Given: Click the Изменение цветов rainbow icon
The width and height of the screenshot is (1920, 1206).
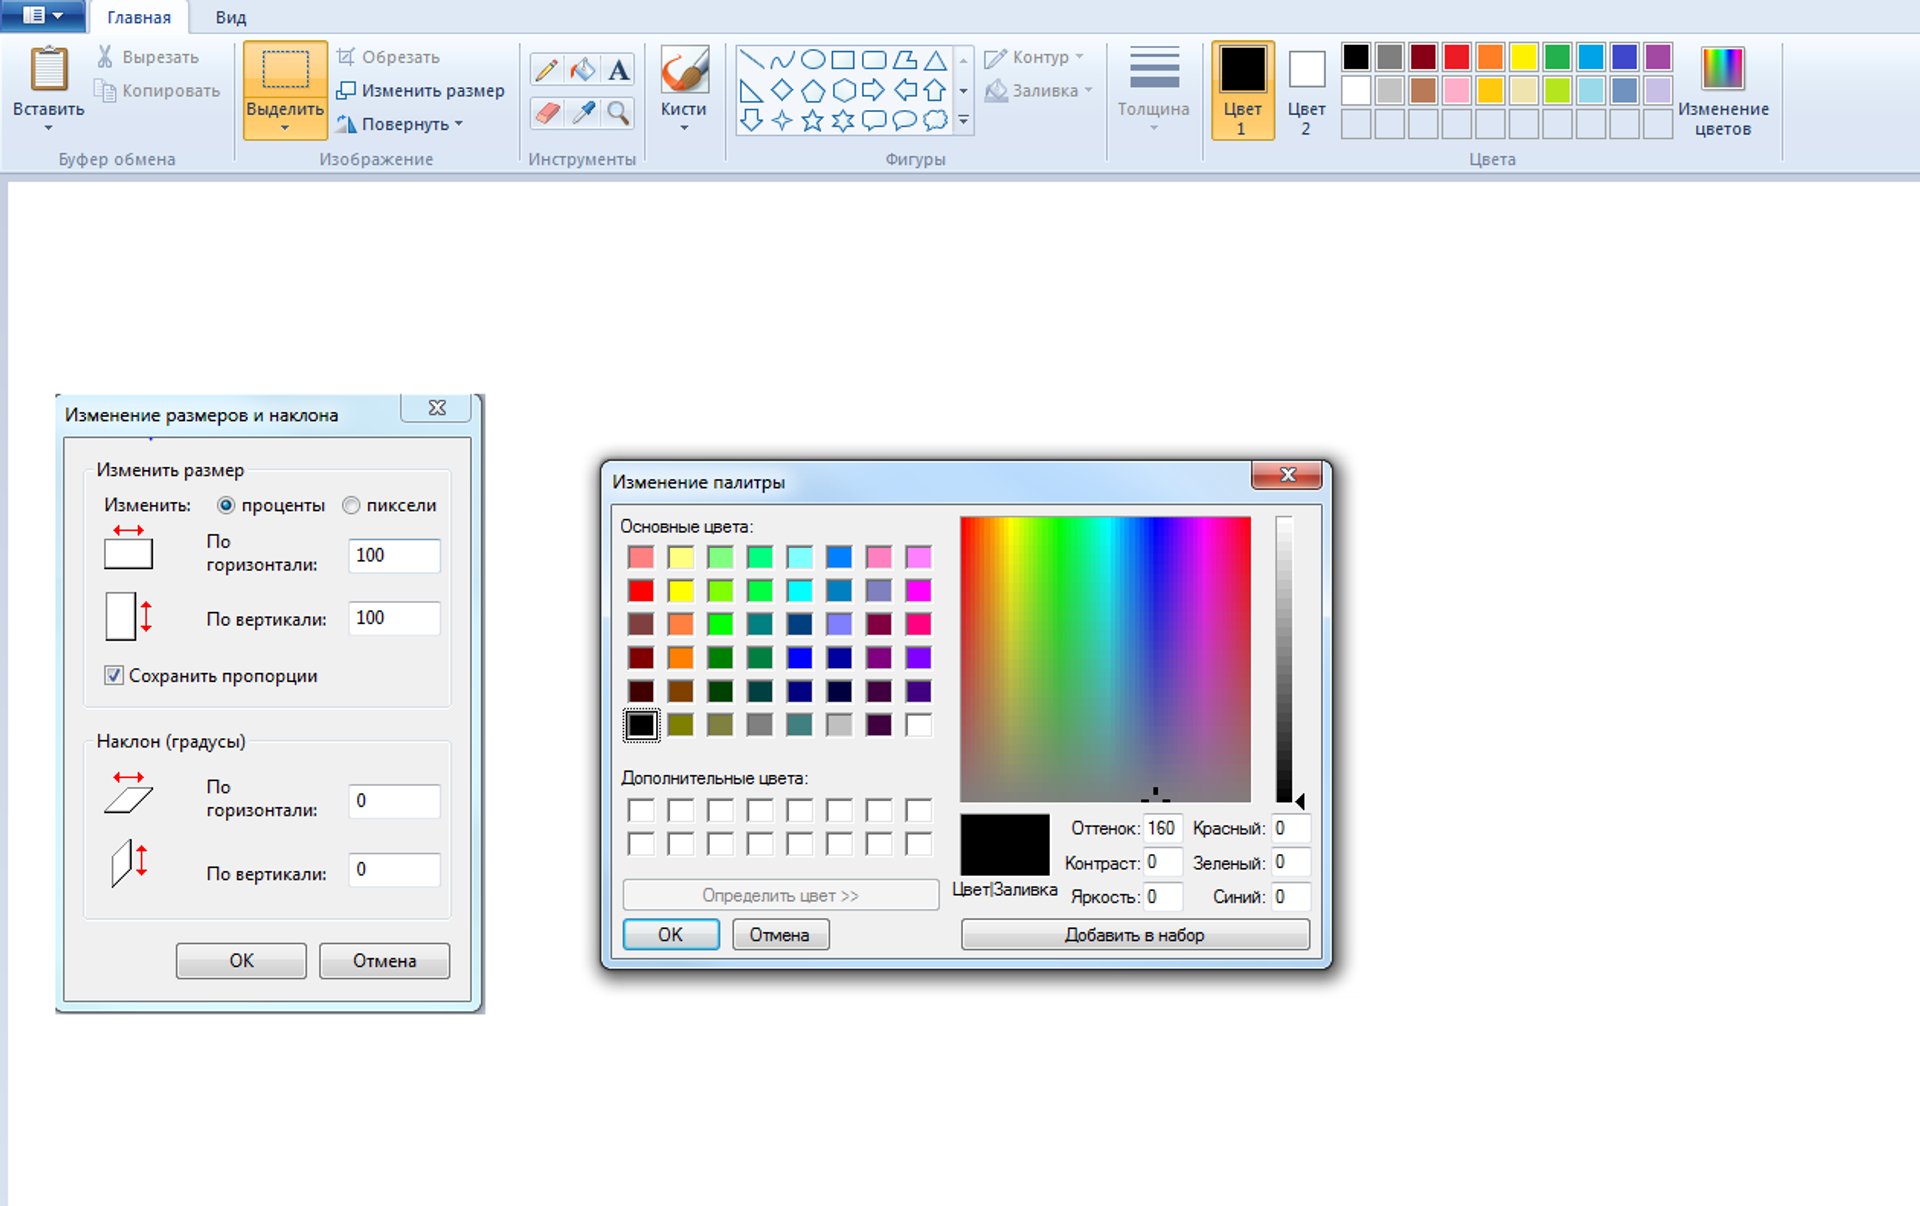Looking at the screenshot, I should coord(1722,69).
